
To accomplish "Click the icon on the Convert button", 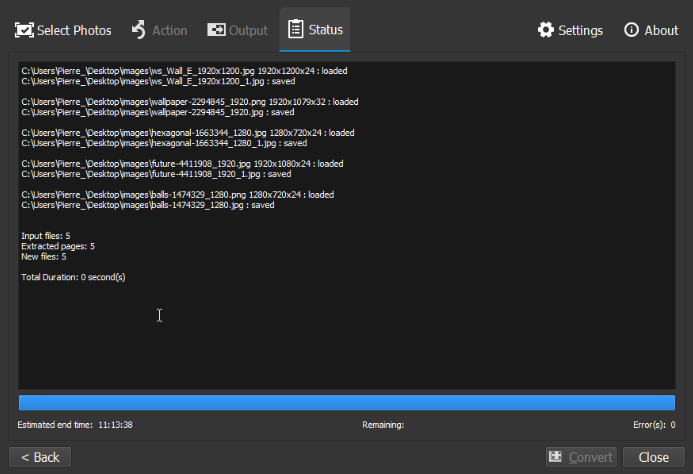I will tap(556, 457).
